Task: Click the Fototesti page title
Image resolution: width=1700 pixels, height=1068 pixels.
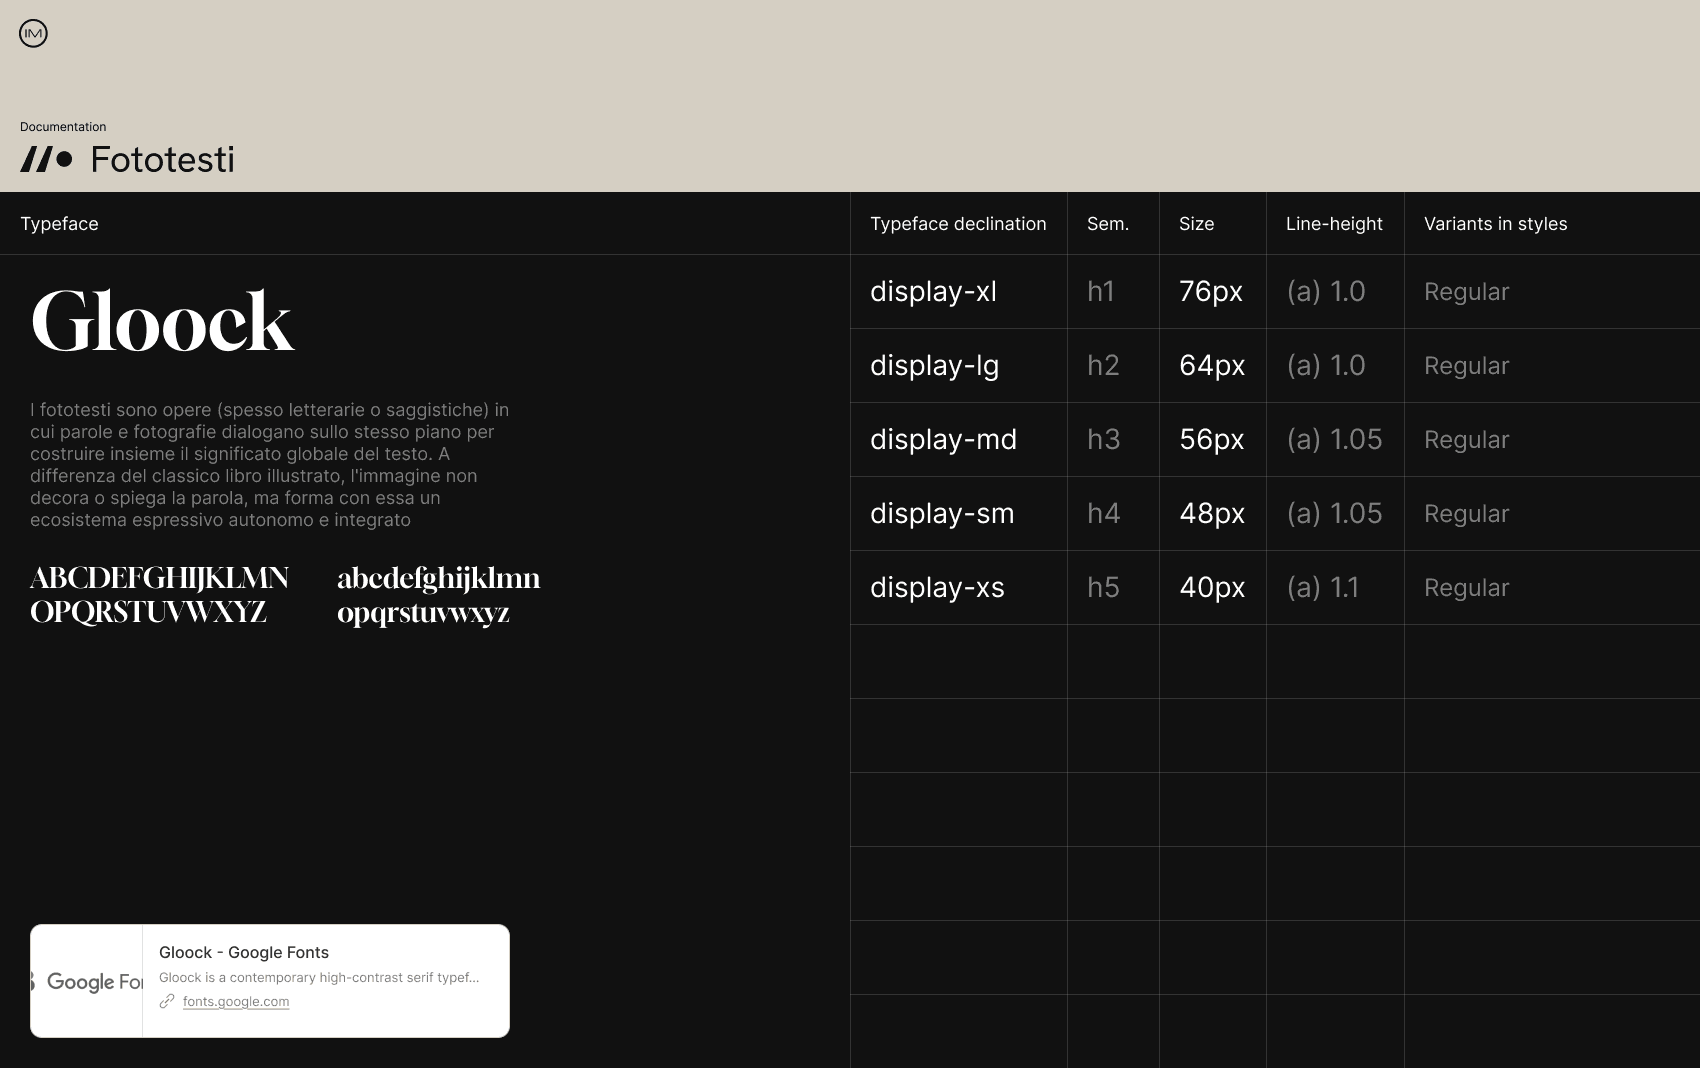Action: tap(162, 159)
